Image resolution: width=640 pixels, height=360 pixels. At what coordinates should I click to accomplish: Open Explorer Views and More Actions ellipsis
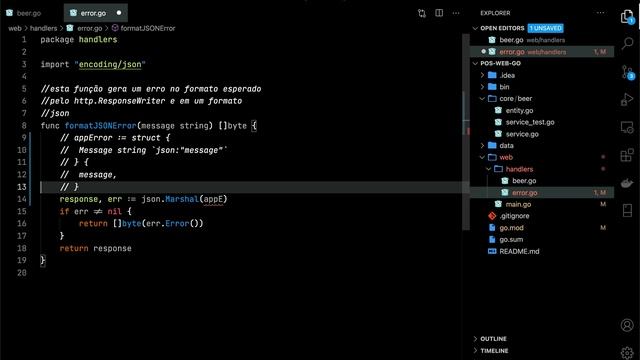[600, 13]
